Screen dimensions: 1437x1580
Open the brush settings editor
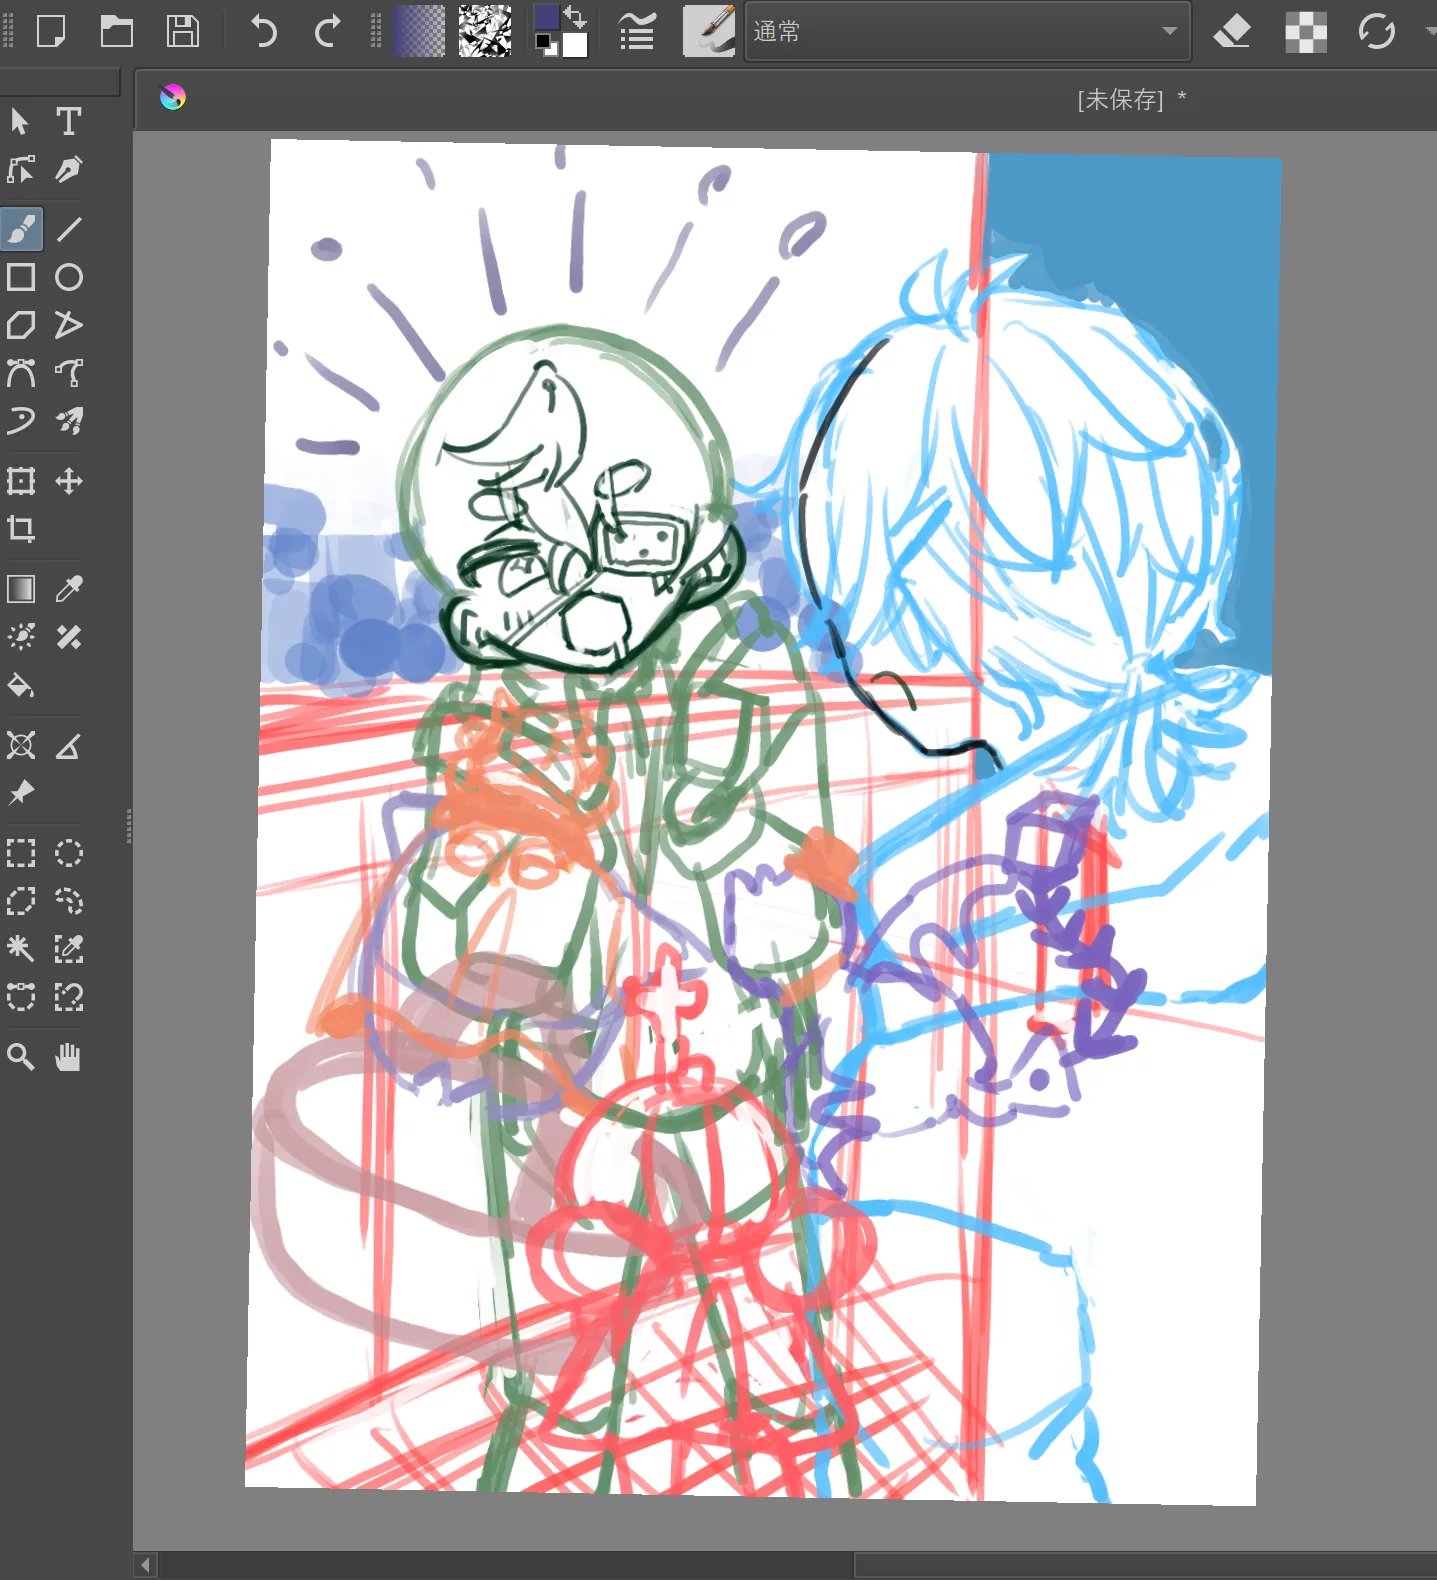[x=637, y=31]
